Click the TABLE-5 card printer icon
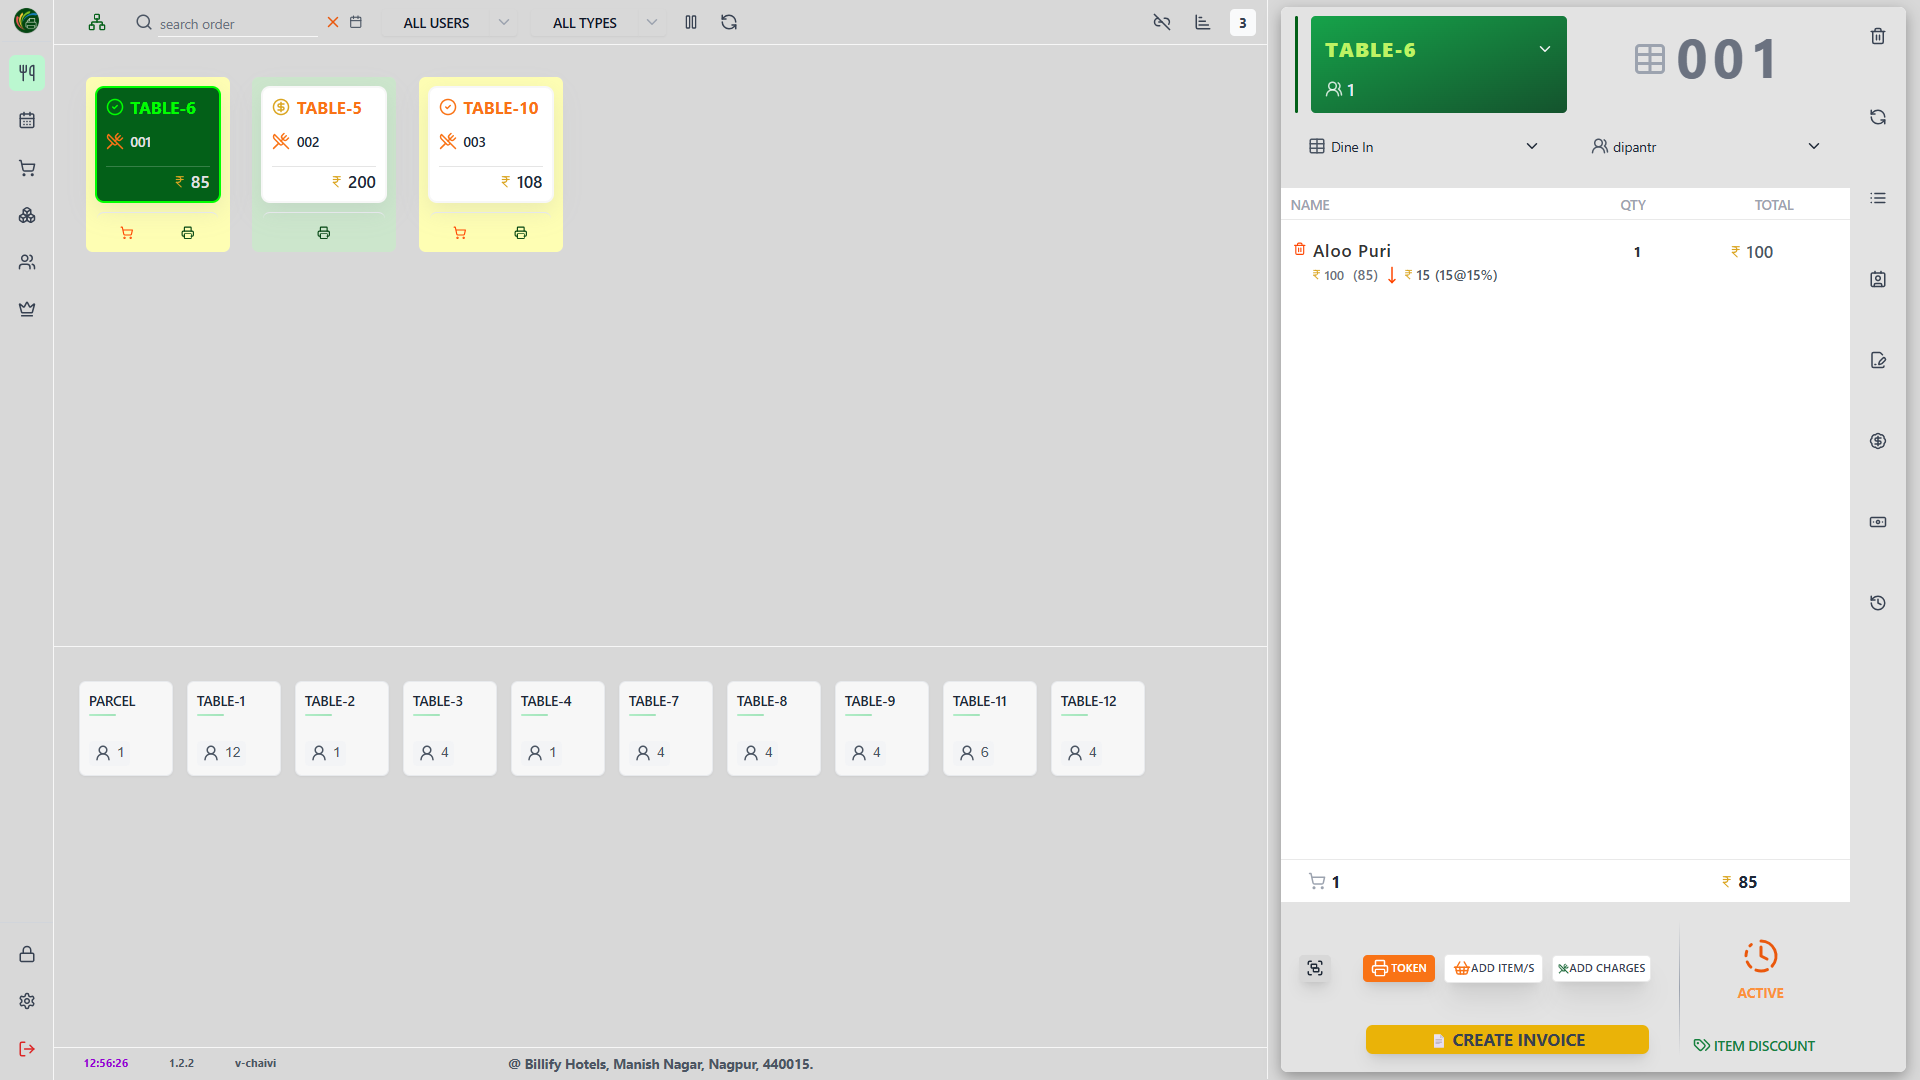The height and width of the screenshot is (1080, 1920). click(x=323, y=233)
